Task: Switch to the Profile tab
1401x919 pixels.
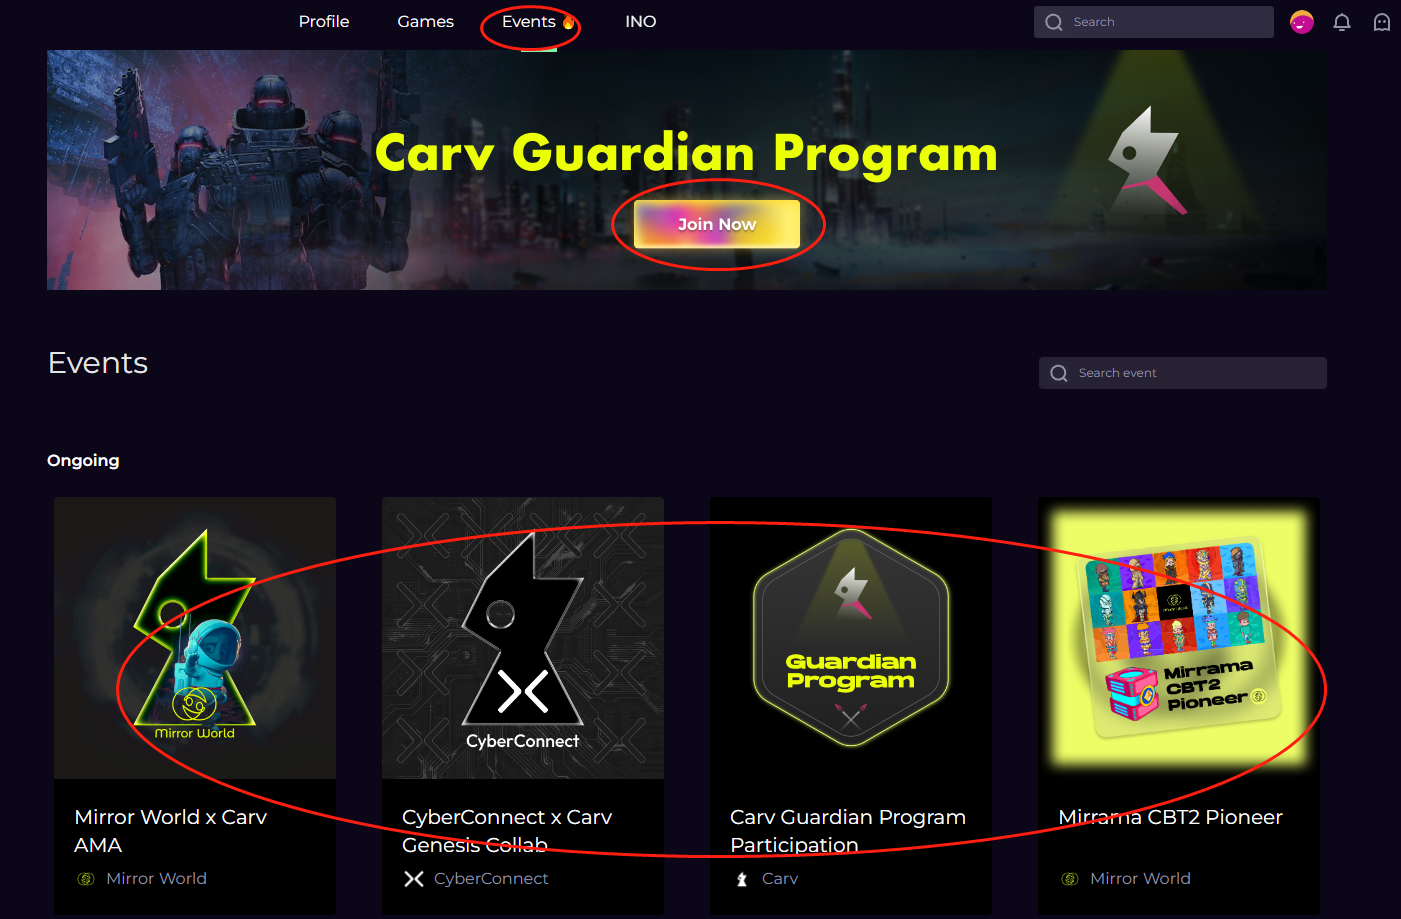Action: (x=324, y=21)
